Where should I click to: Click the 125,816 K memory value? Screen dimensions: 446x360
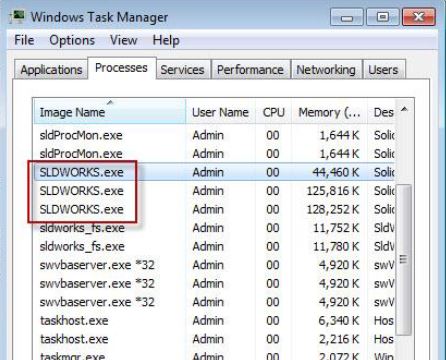click(x=333, y=191)
